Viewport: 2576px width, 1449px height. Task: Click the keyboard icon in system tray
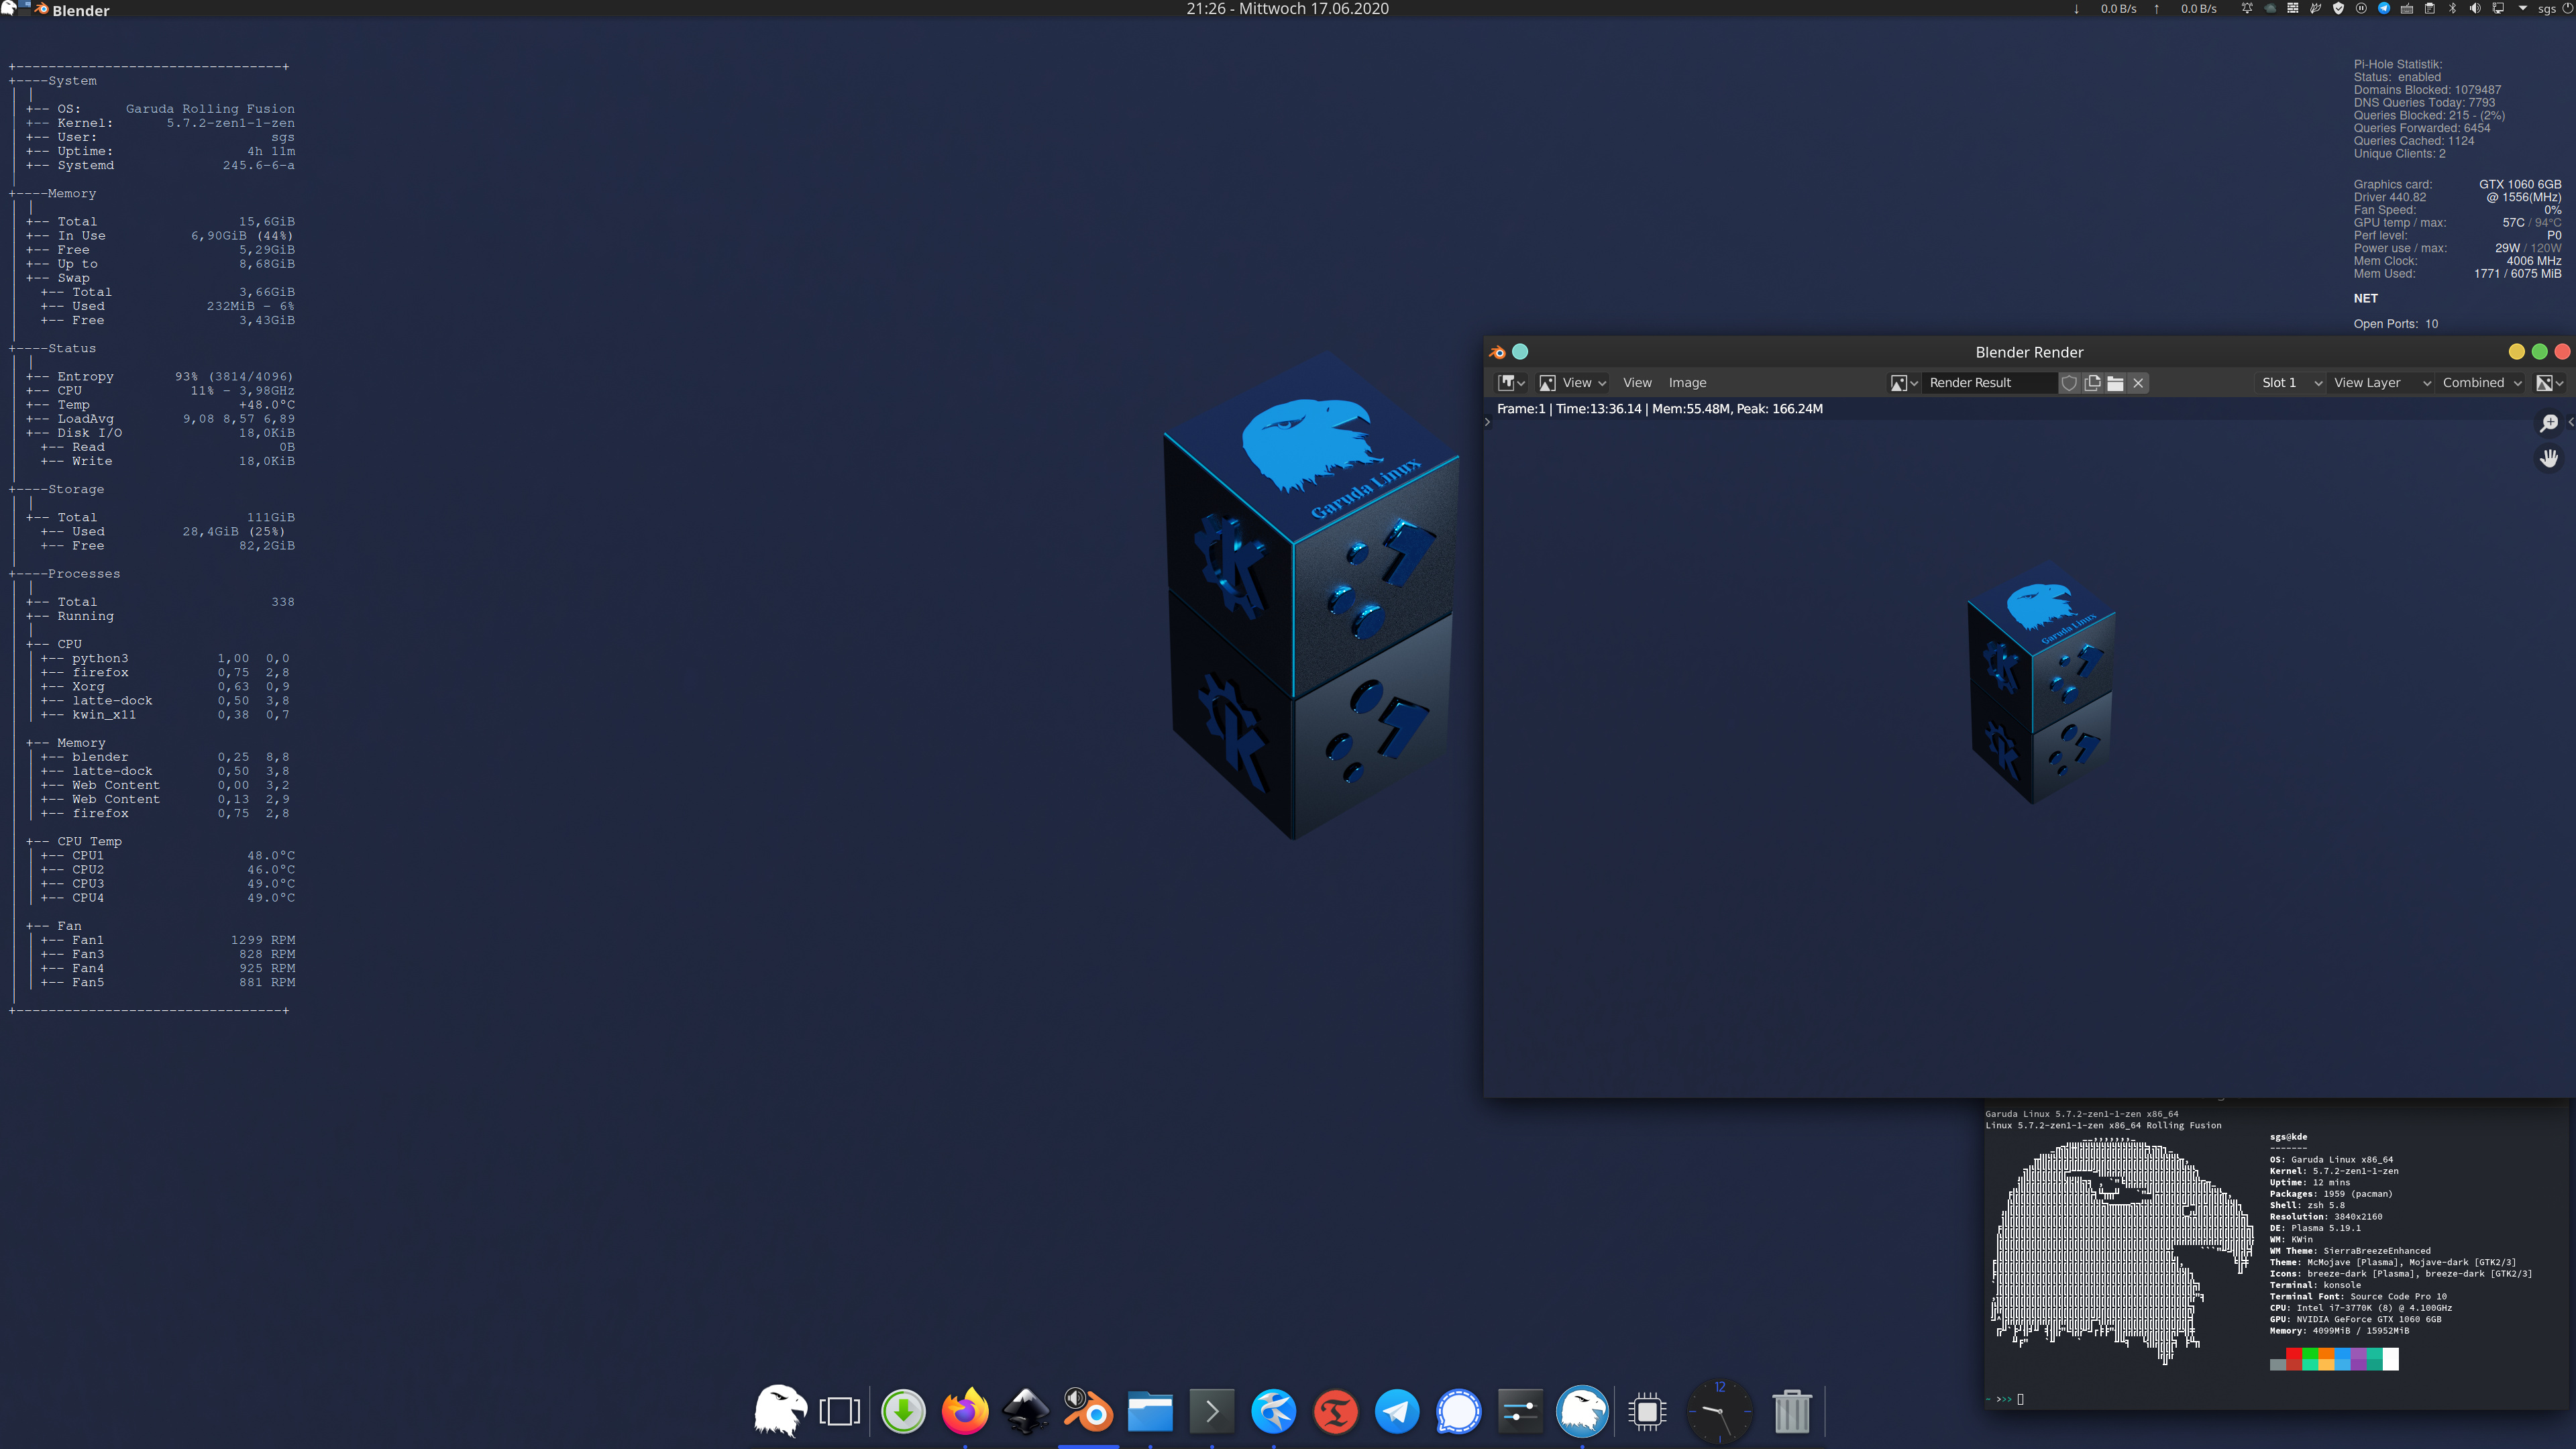pos(2406,8)
